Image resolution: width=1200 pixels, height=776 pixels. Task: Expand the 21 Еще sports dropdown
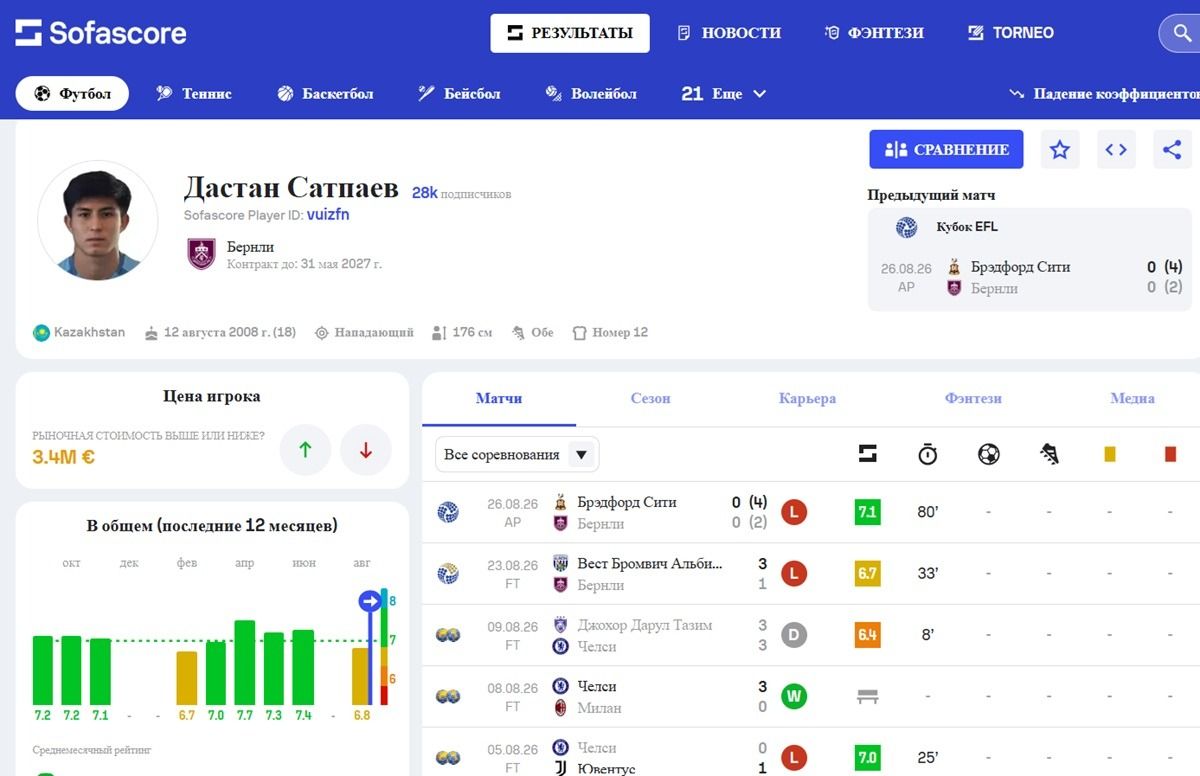pyautogui.click(x=724, y=94)
